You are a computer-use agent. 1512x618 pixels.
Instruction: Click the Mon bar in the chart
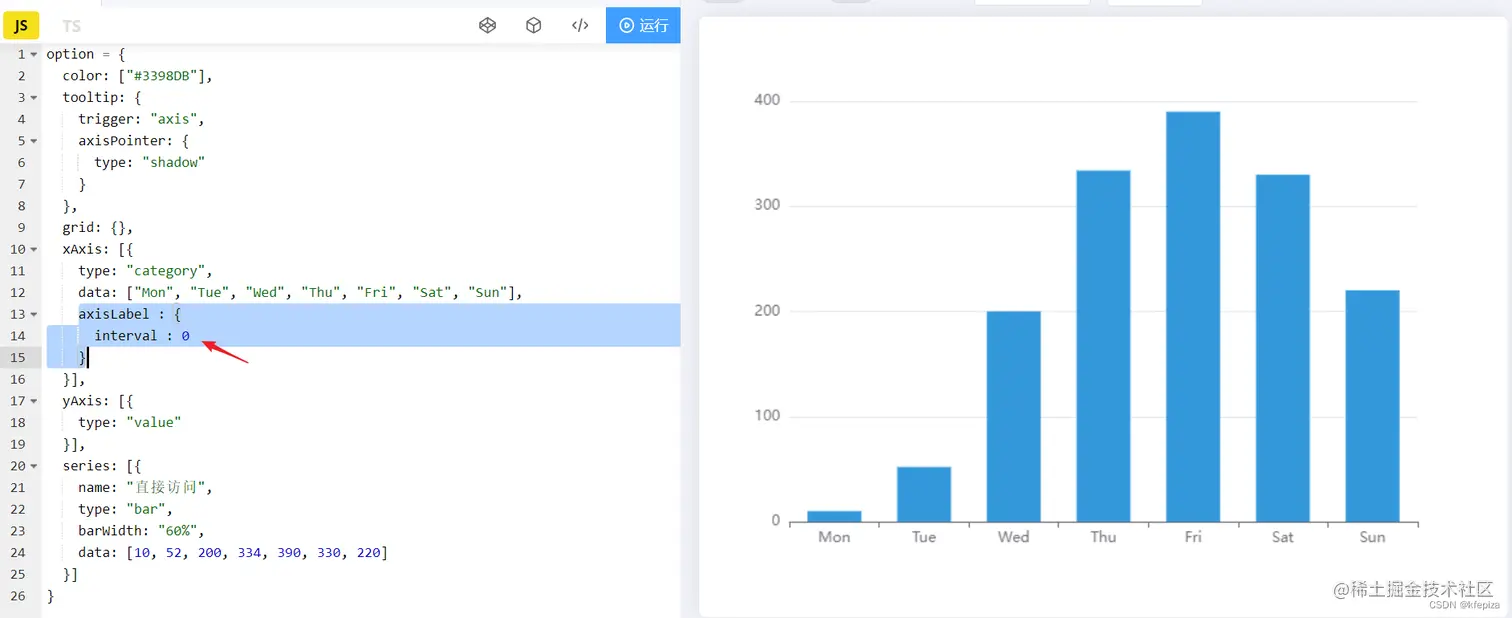(x=834, y=516)
